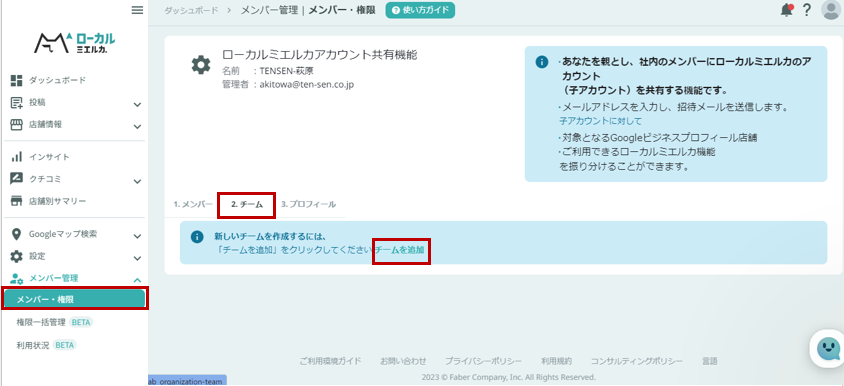Open 利用状況 BETA in sidebar
Image resolution: width=844 pixels, height=386 pixels.
[x=46, y=345]
